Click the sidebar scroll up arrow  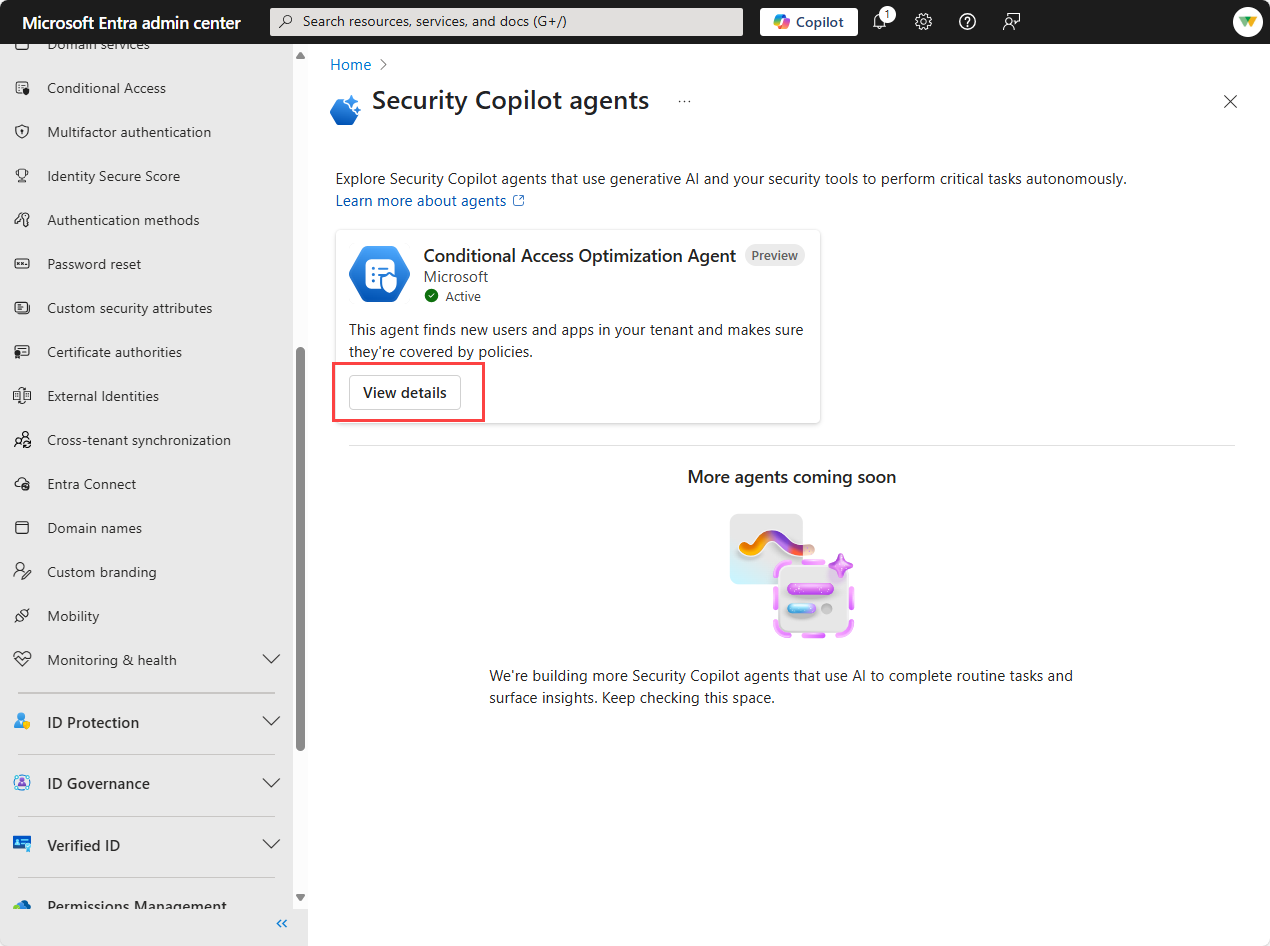pos(300,56)
